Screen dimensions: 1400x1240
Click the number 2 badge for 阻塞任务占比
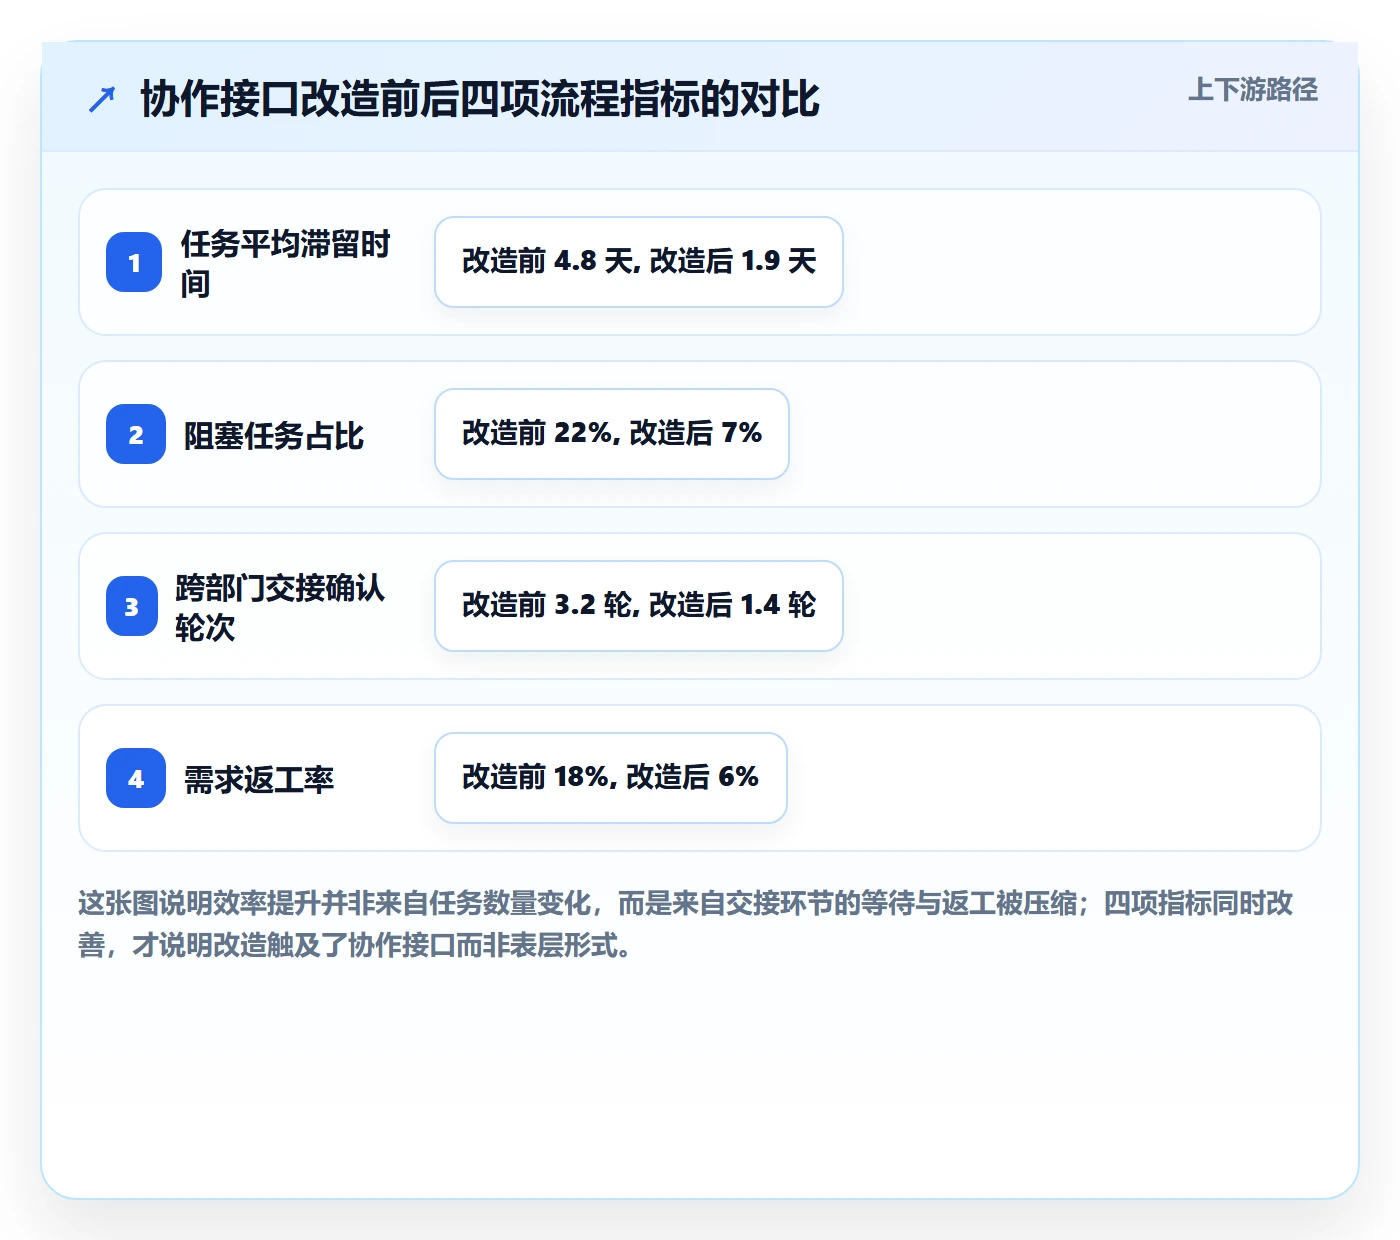pyautogui.click(x=136, y=434)
